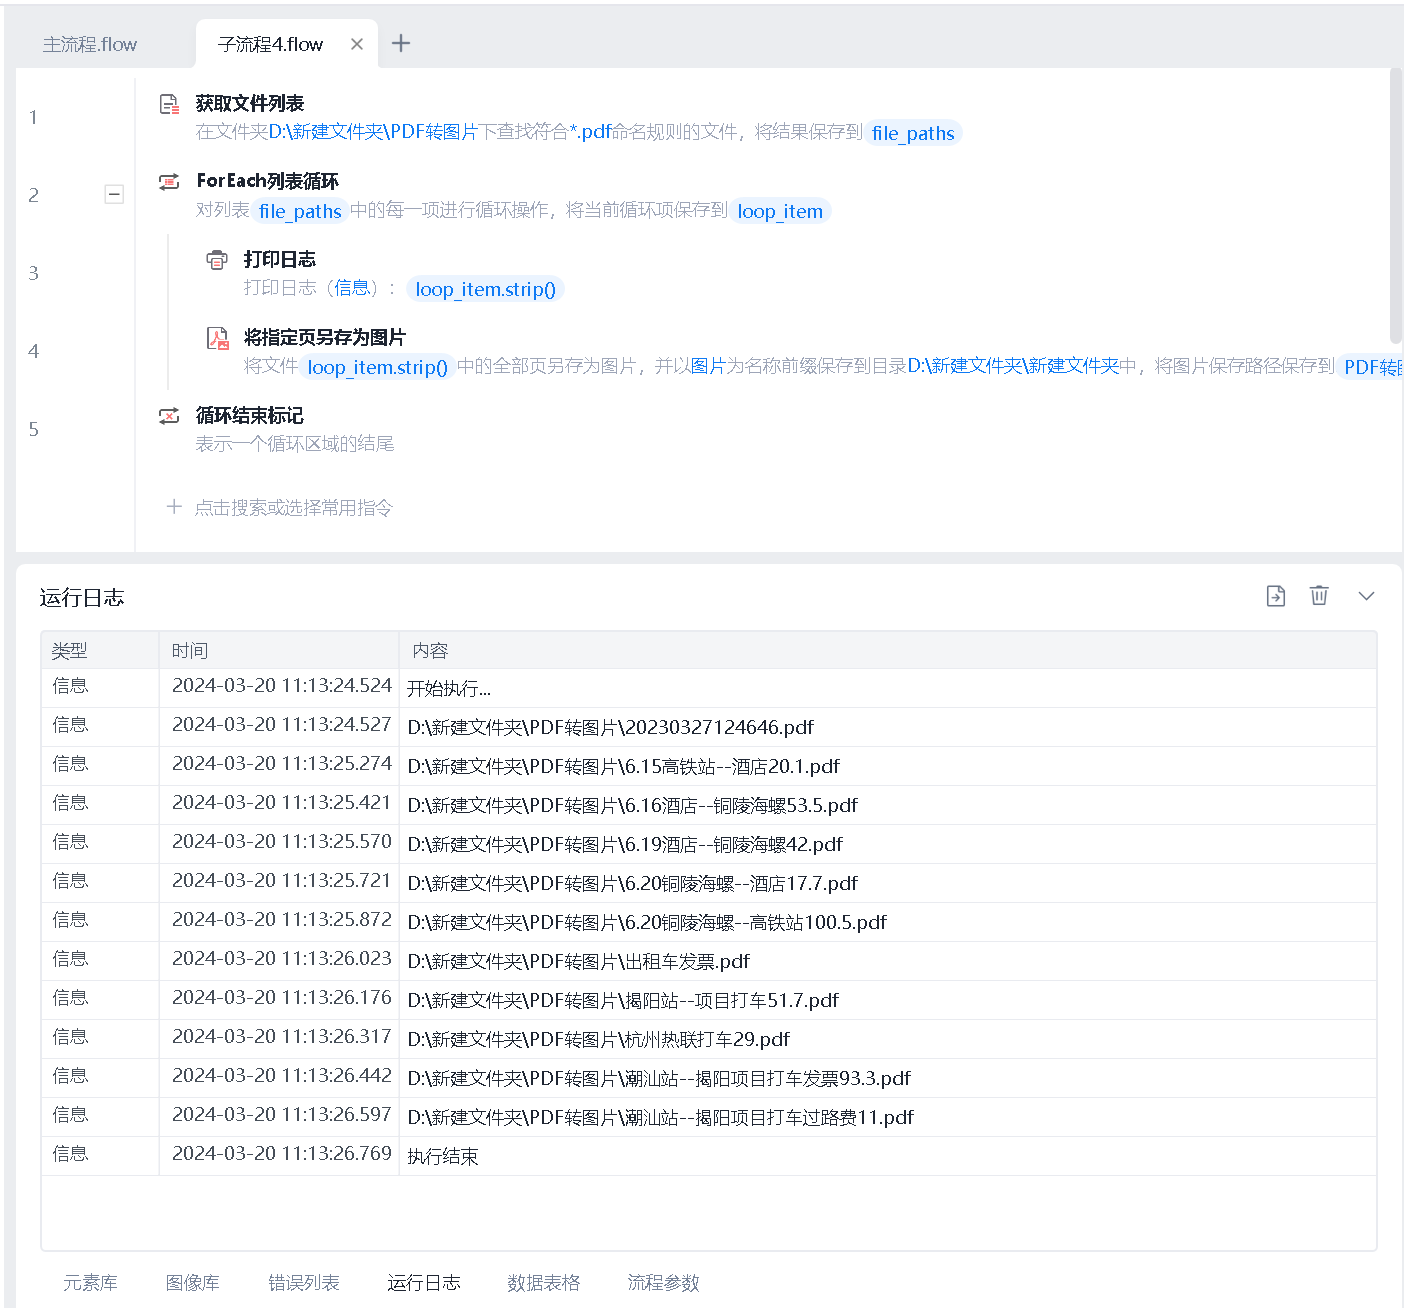The image size is (1404, 1308).
Task: Click 点击搜索或选择常用指令 to add a command
Action: (292, 508)
